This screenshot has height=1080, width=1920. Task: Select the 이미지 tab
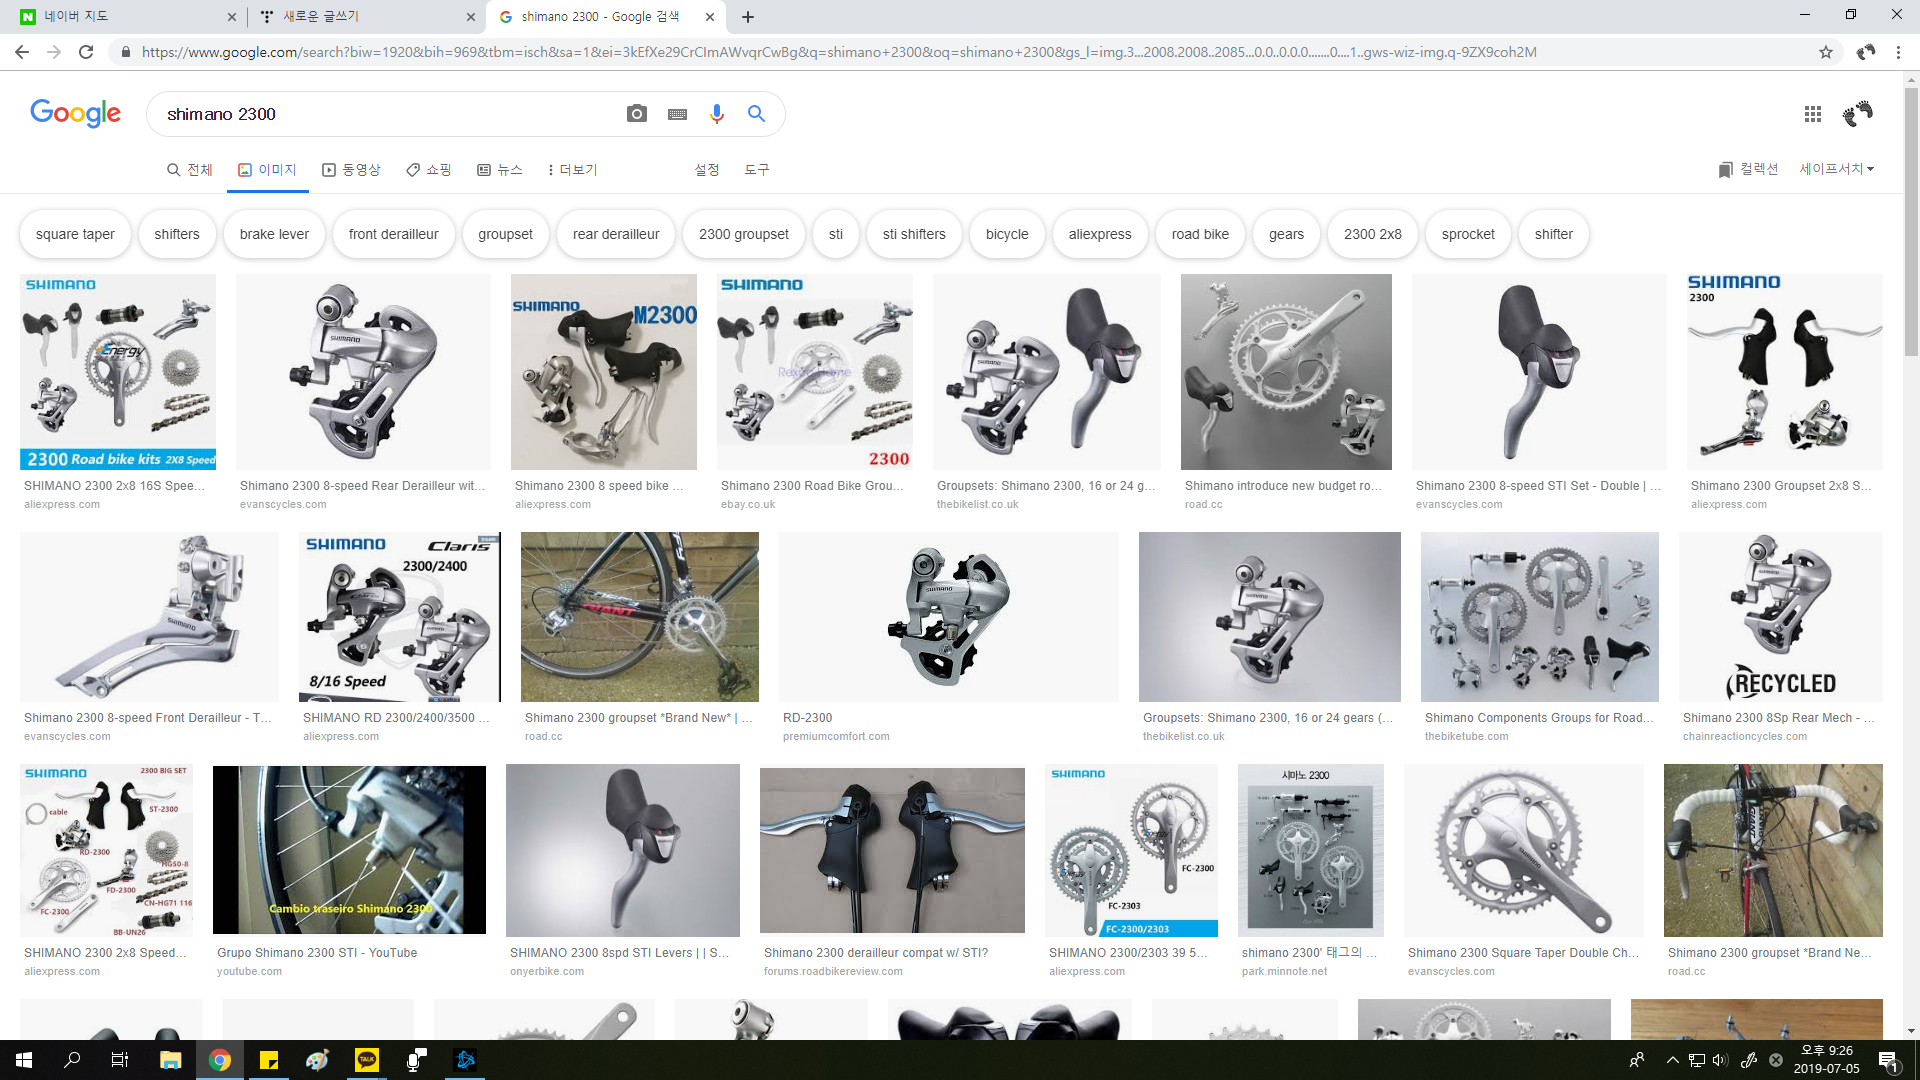(x=267, y=170)
